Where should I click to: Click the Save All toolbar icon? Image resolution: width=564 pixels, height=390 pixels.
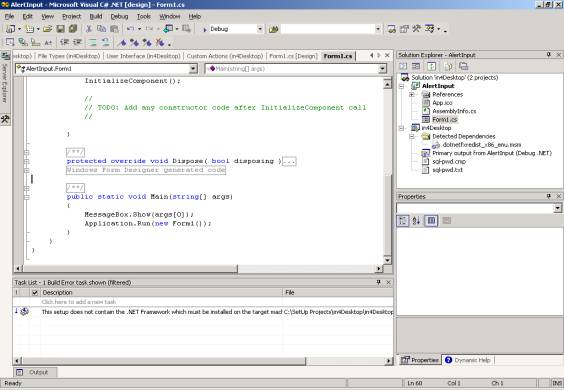73,29
